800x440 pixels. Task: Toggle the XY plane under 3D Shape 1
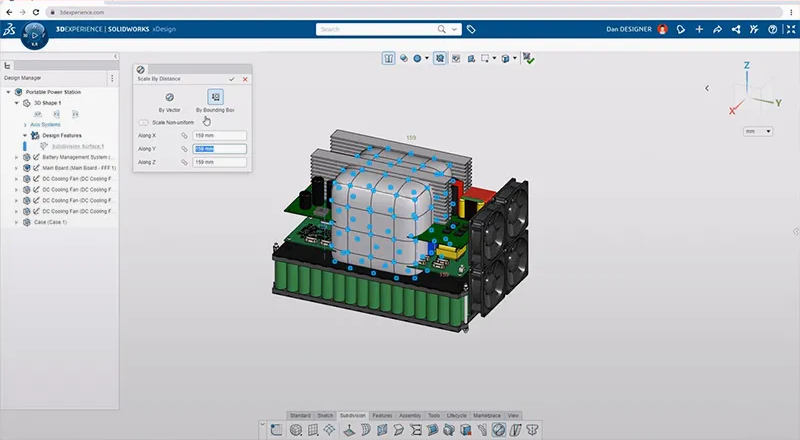[x=38, y=114]
